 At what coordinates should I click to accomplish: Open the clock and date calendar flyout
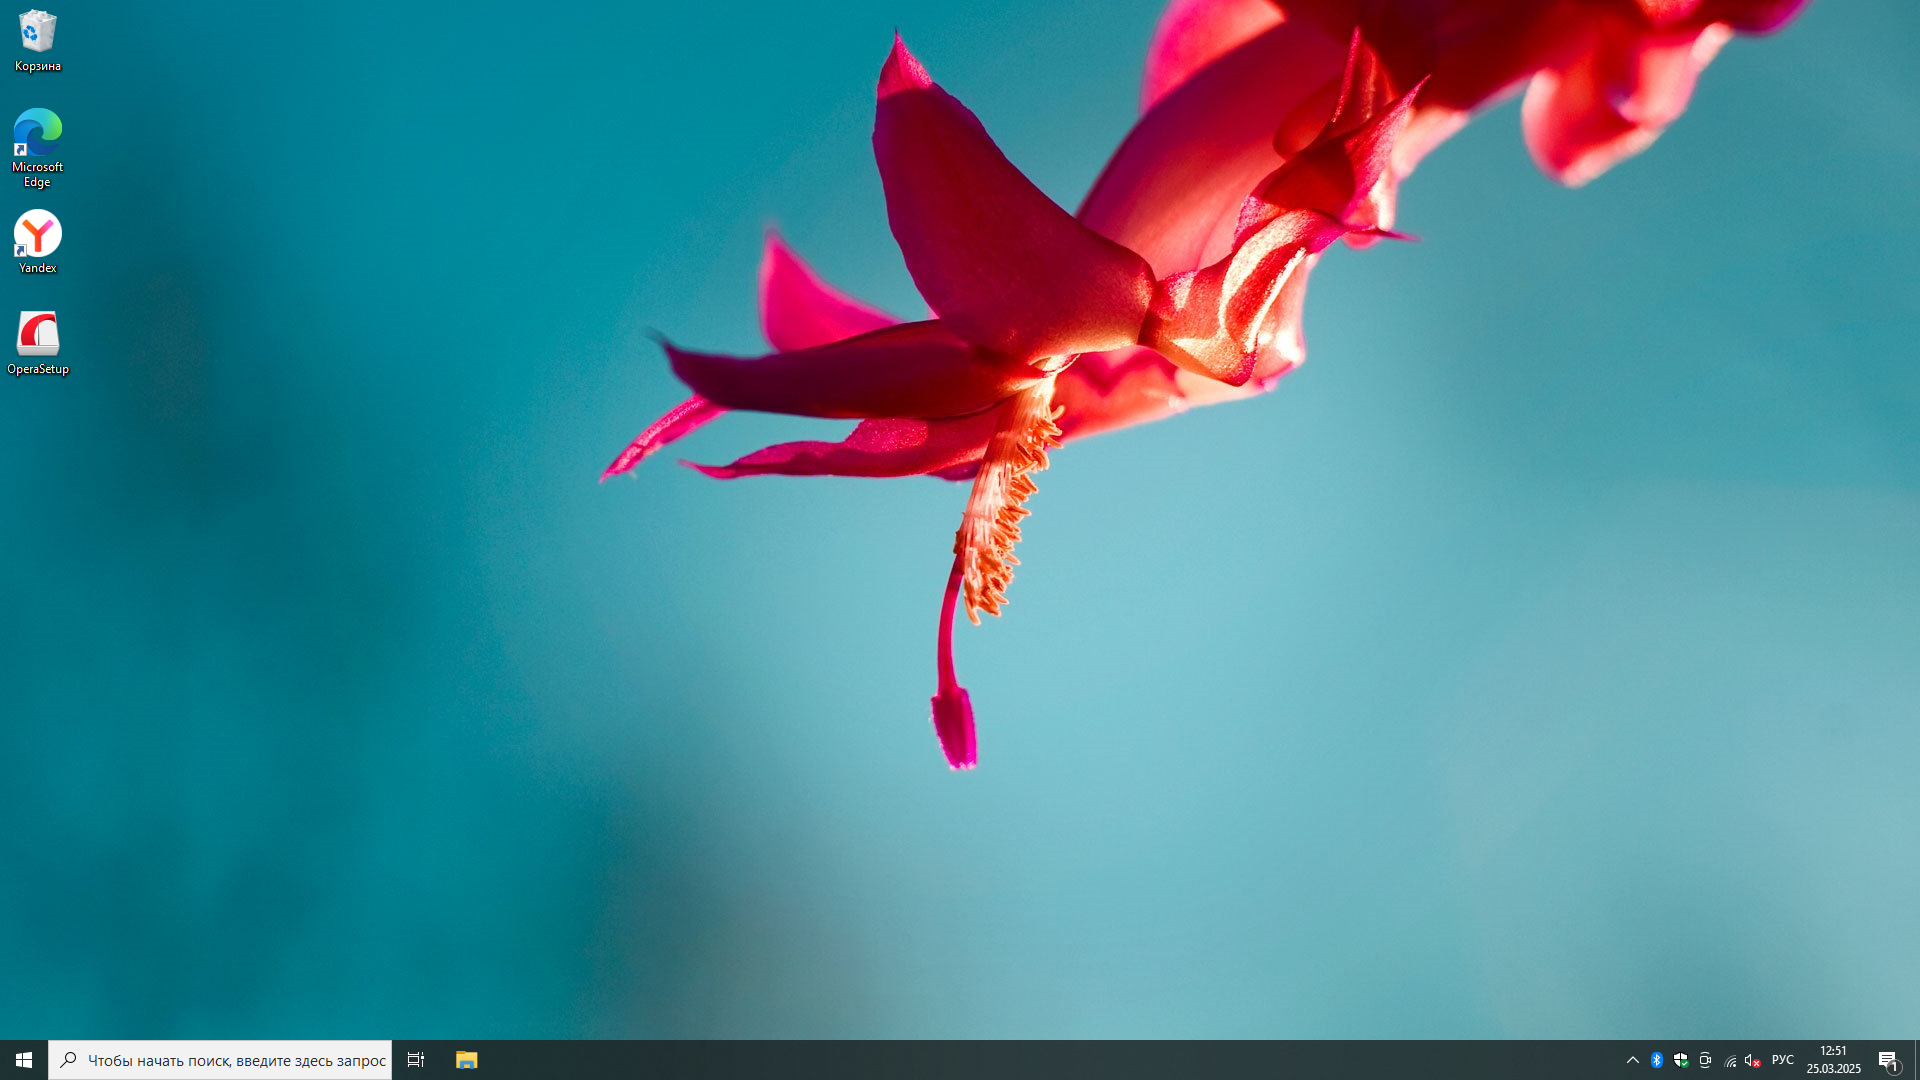point(1833,1060)
